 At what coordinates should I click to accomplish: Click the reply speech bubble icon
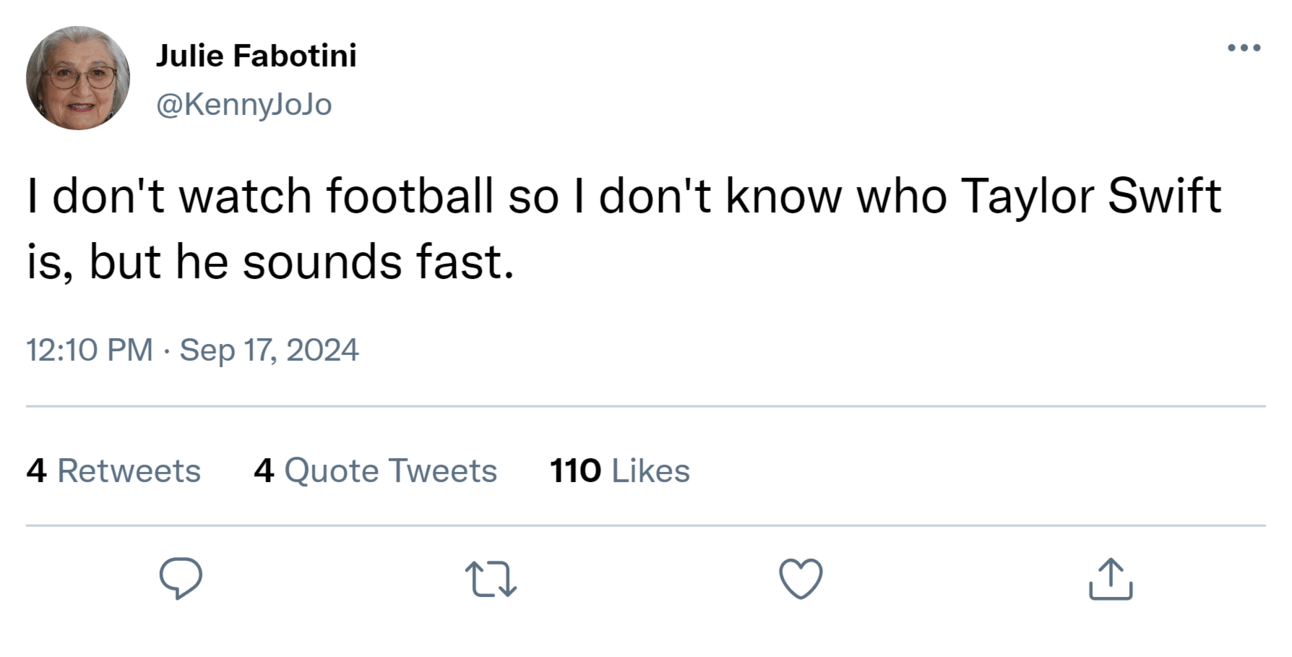[181, 578]
